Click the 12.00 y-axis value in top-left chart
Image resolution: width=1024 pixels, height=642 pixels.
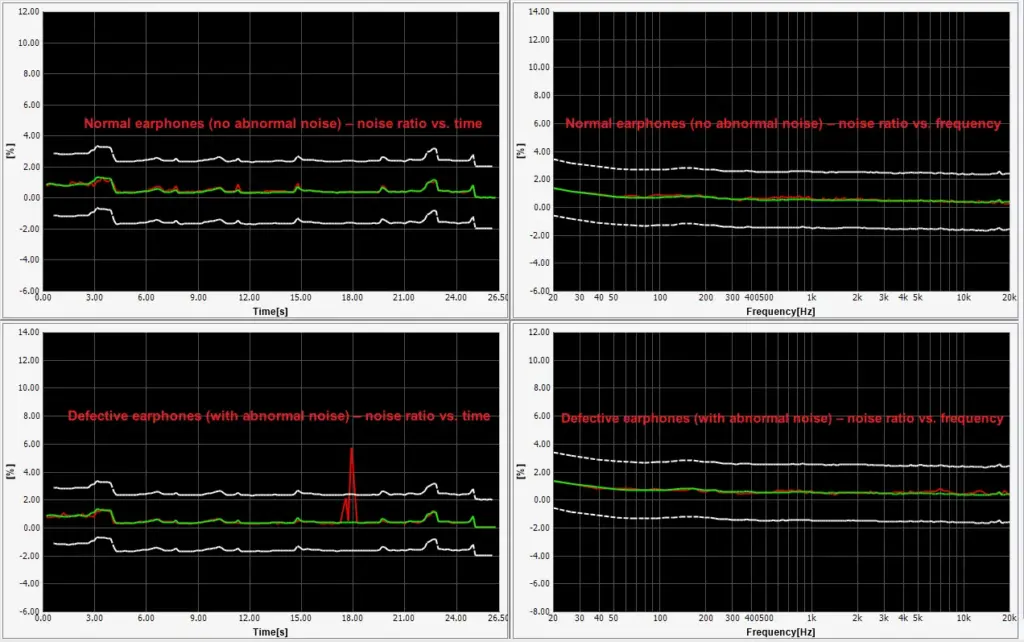tap(28, 12)
